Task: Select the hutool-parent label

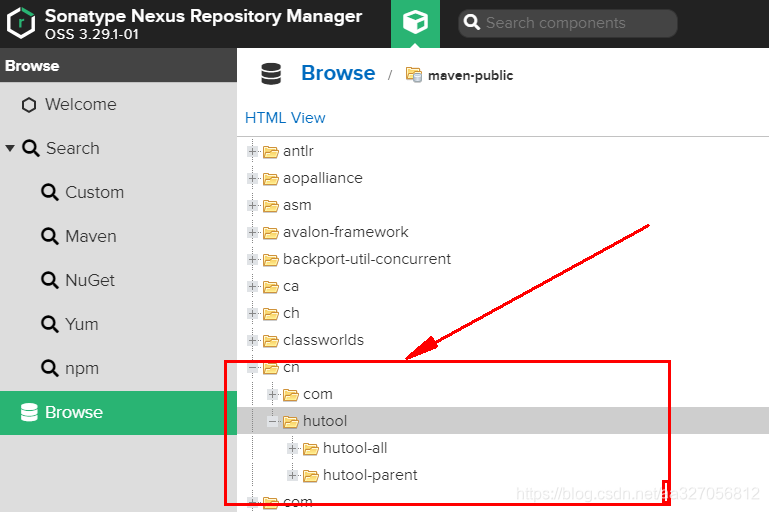Action: tap(370, 475)
